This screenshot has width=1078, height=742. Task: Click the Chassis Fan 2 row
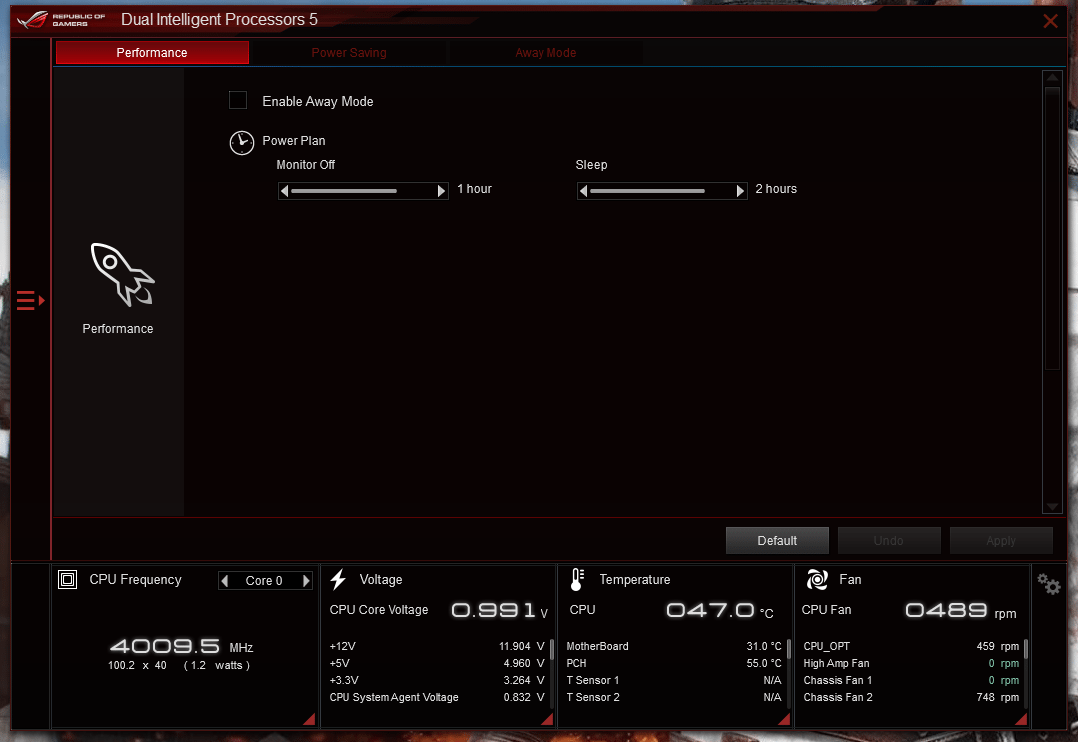click(x=911, y=697)
